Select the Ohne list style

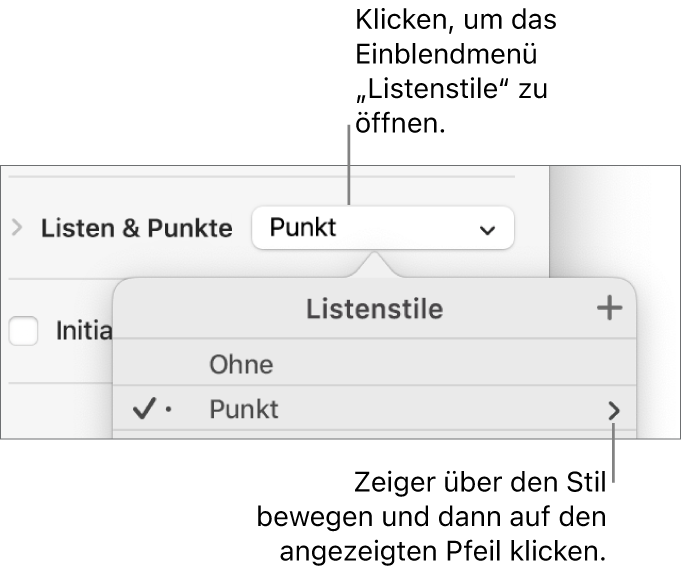[x=241, y=365]
